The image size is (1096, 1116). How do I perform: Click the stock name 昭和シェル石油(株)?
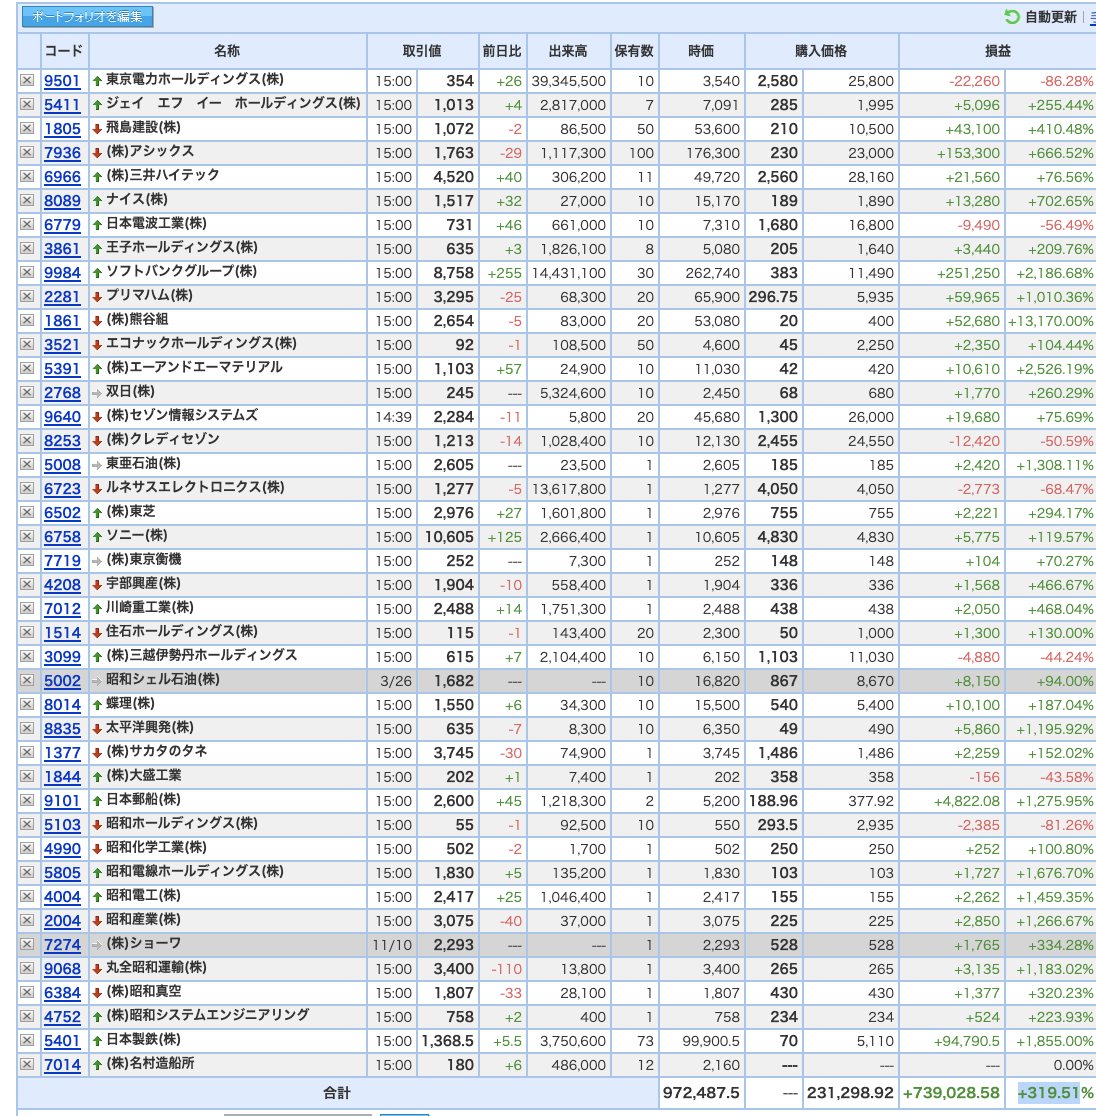click(x=162, y=680)
